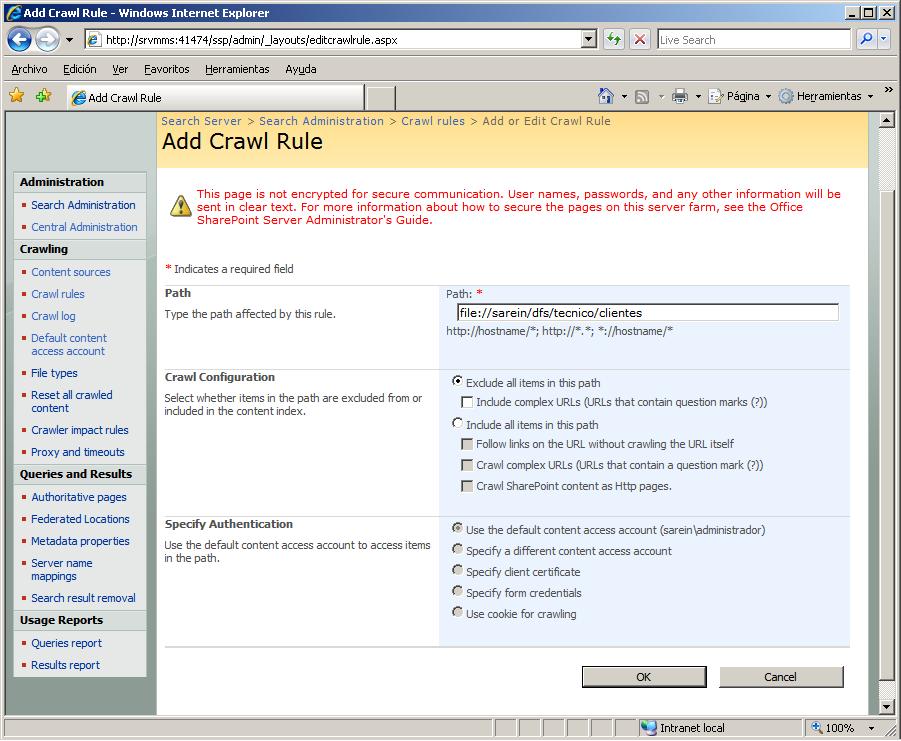The height and width of the screenshot is (741, 901).
Task: Click the Home page icon
Action: 606,96
